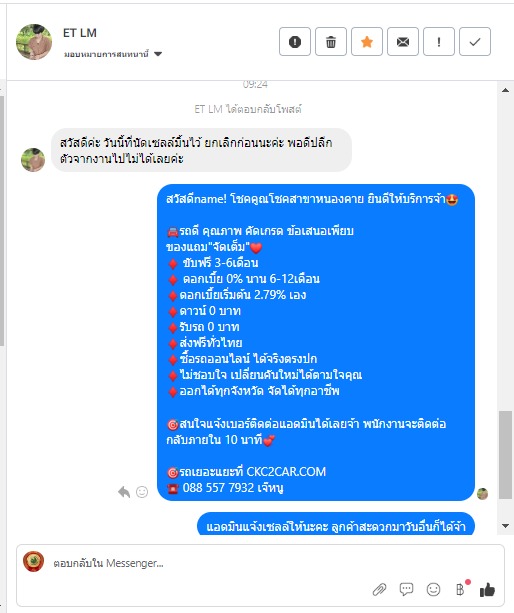Click the baht payment request icon
The width and height of the screenshot is (514, 613).
(x=460, y=589)
